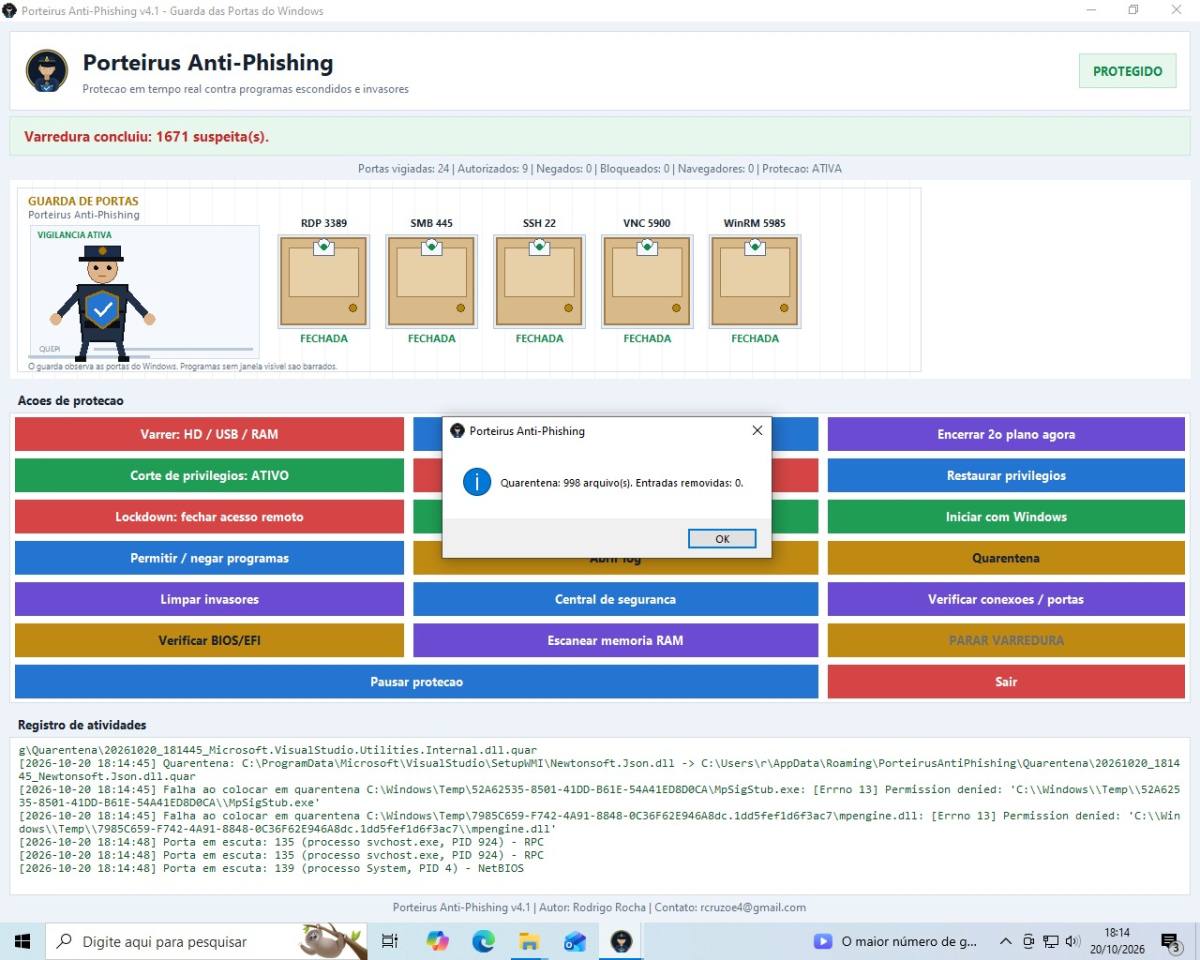This screenshot has width=1200, height=960.
Task: Click Escanear memoria RAM
Action: point(615,640)
